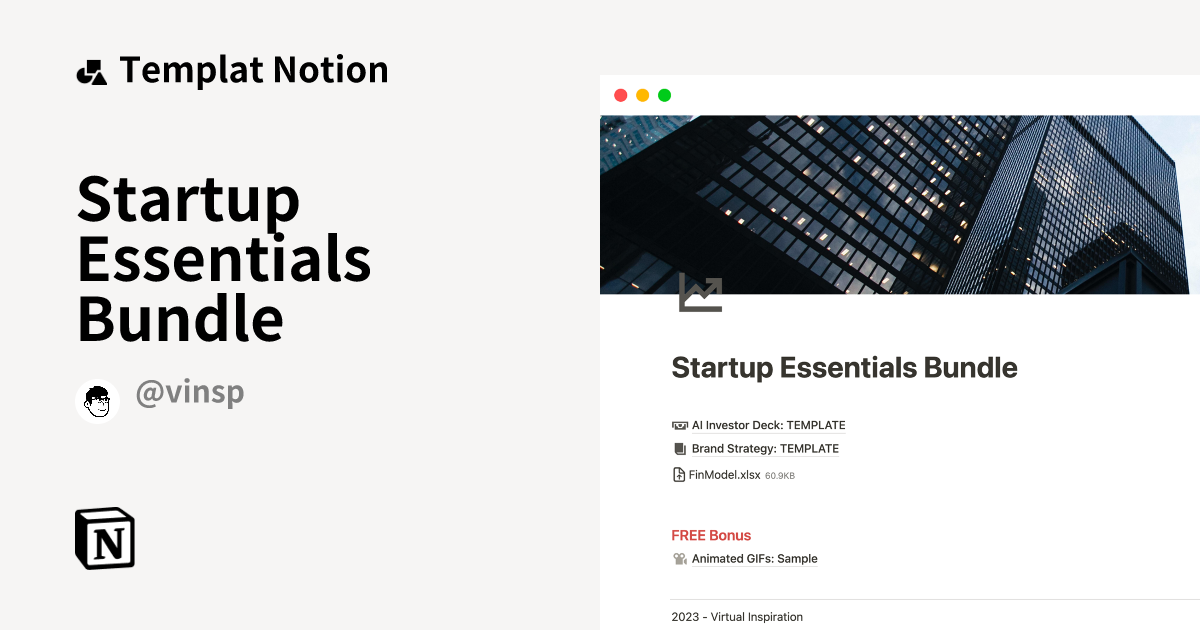Click the black Notion N logo
Image resolution: width=1200 pixels, height=630 pixels.
(x=104, y=538)
